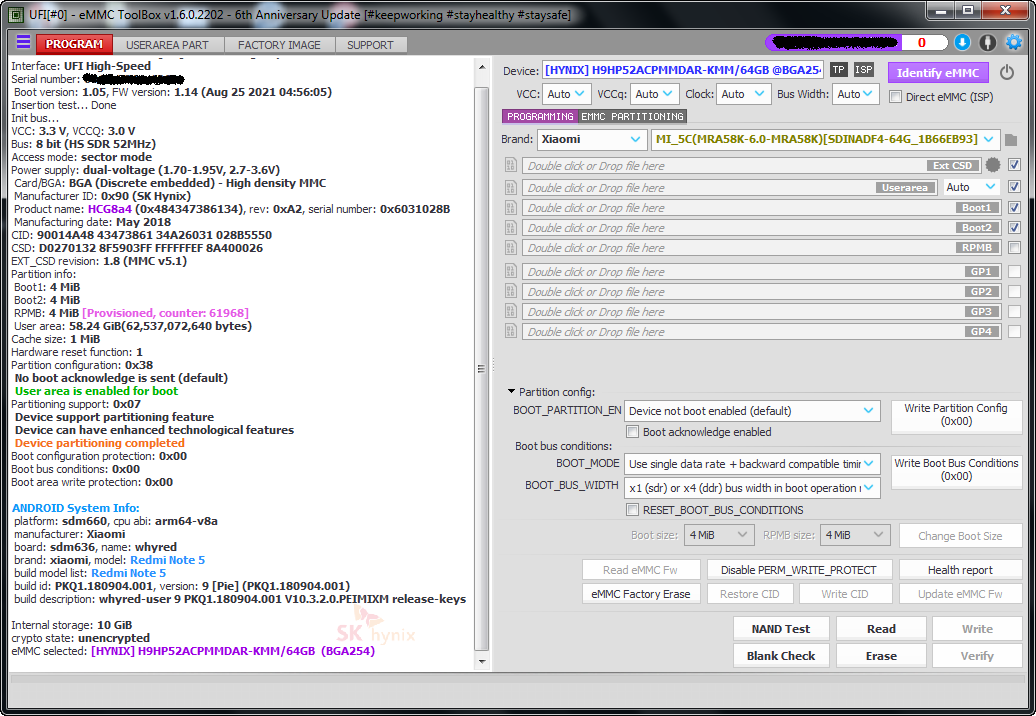This screenshot has height=716, width=1036.
Task: Switch to FACTORY IMAGE tab
Action: [x=279, y=45]
